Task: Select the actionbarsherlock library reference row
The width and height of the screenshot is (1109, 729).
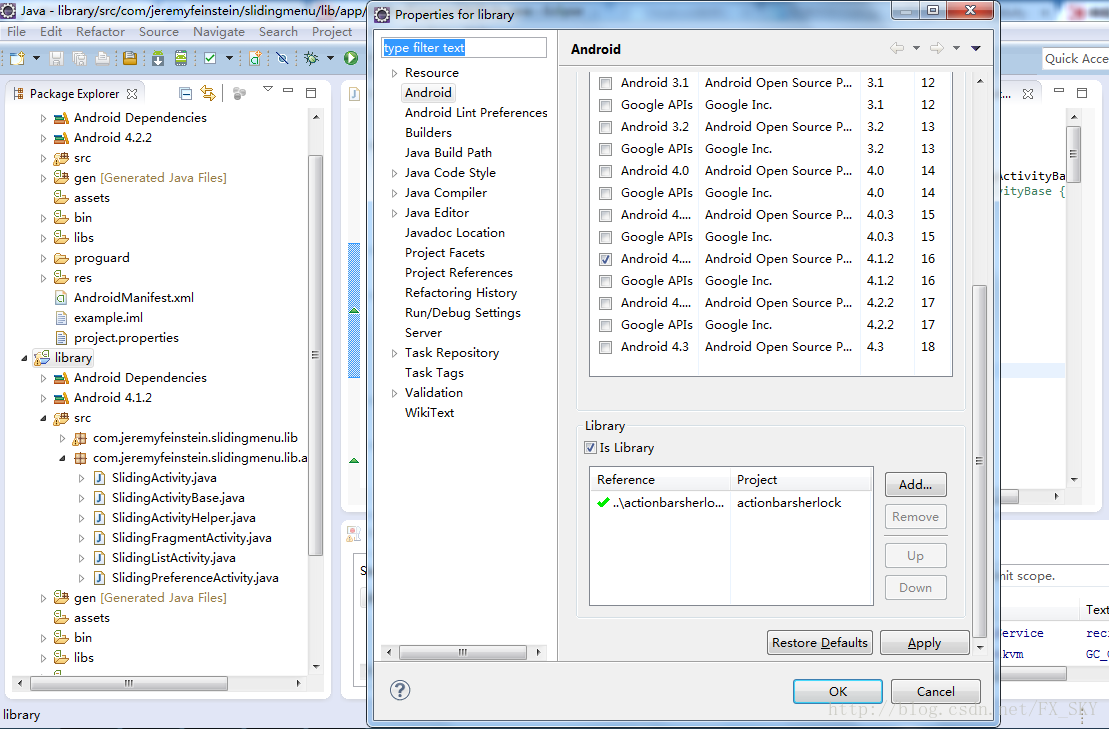Action: tap(731, 503)
